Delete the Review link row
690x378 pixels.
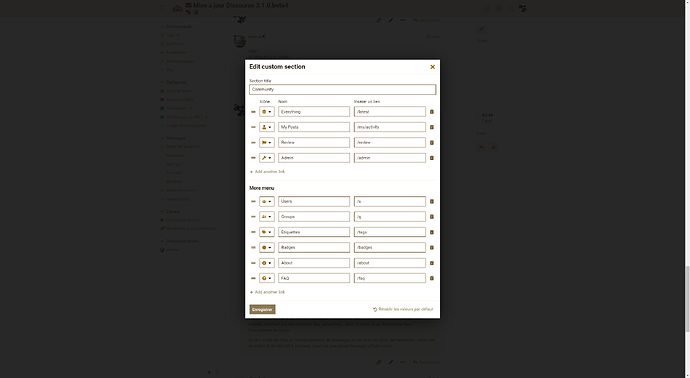(432, 143)
